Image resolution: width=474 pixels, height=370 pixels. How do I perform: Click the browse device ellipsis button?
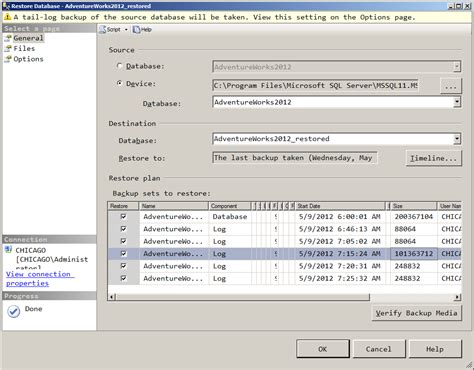click(x=451, y=86)
